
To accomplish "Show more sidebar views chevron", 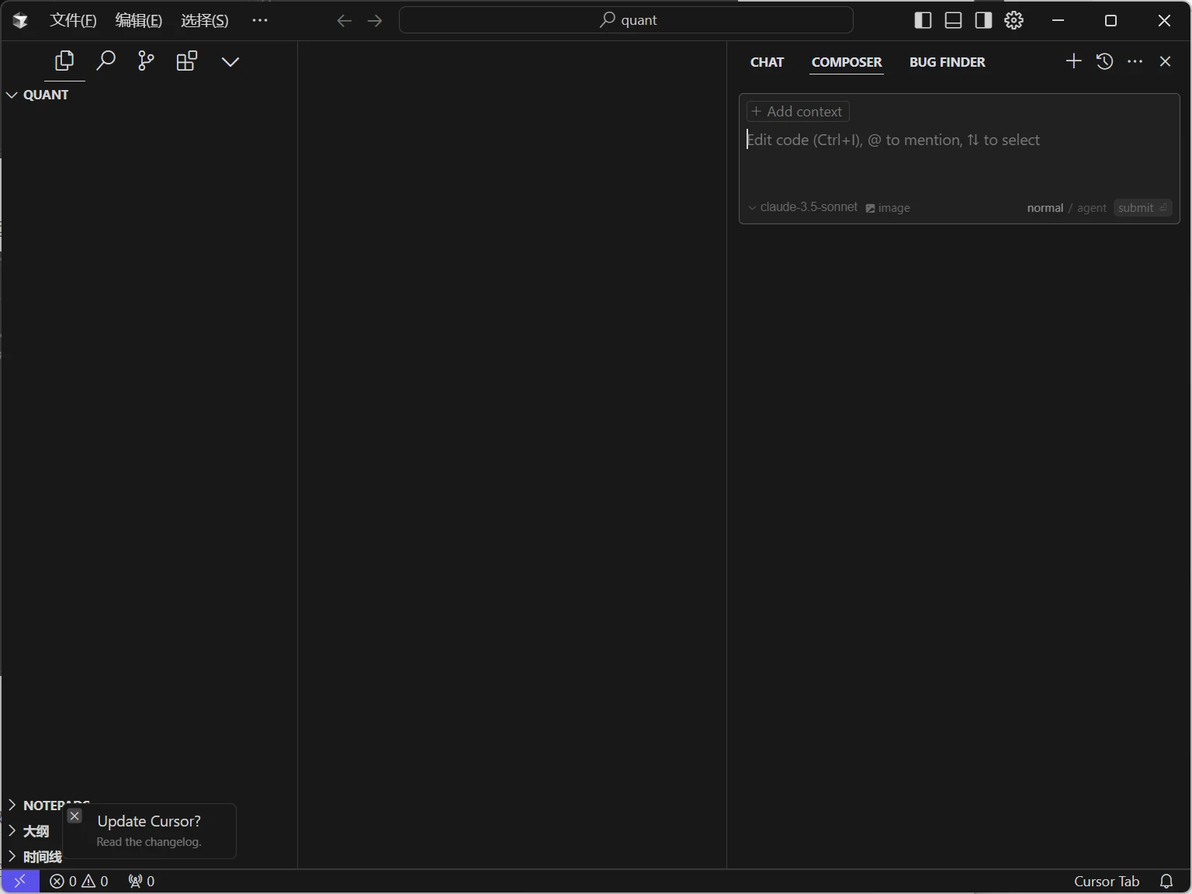I will tap(230, 62).
